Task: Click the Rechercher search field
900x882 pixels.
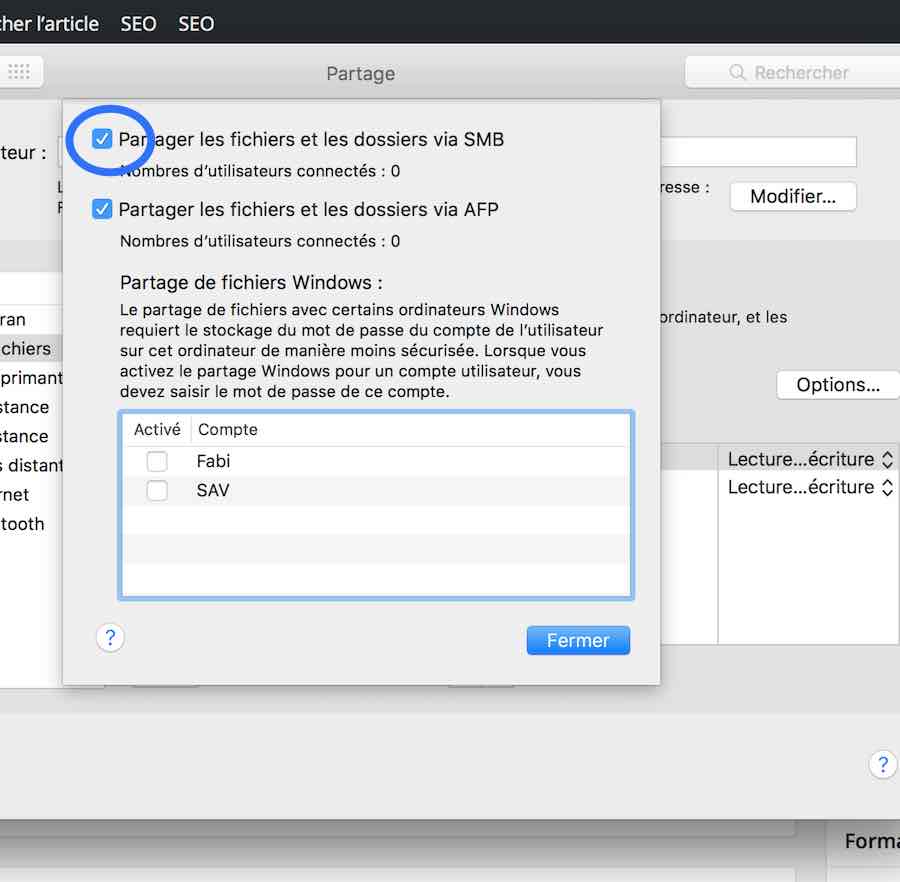Action: click(x=793, y=72)
